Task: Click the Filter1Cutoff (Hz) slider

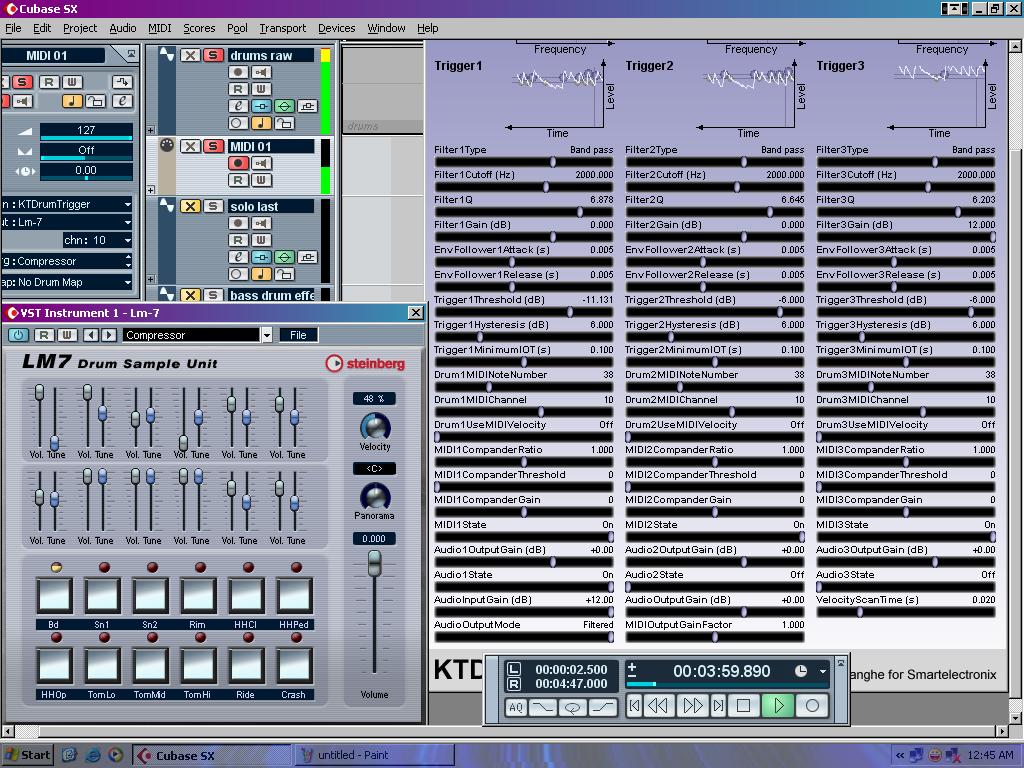Action: coord(524,187)
